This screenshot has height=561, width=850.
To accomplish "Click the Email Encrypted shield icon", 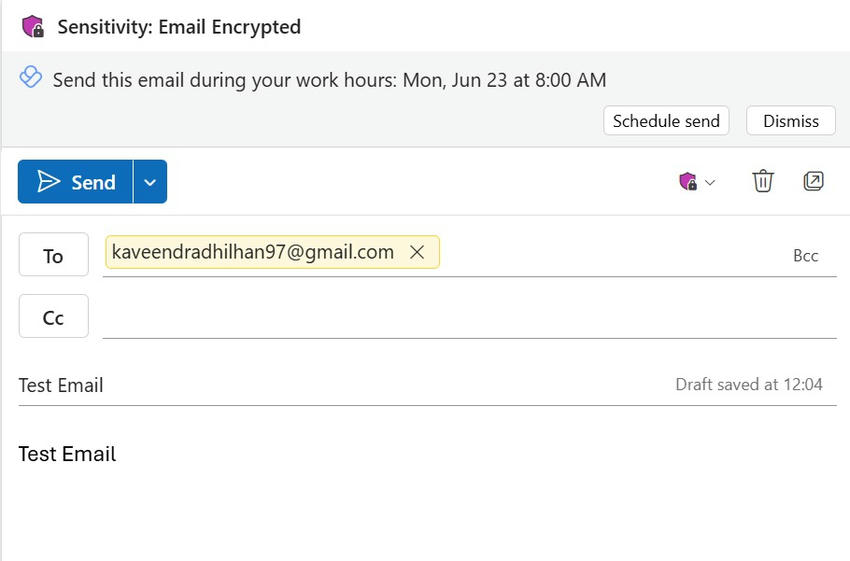I will click(x=33, y=27).
